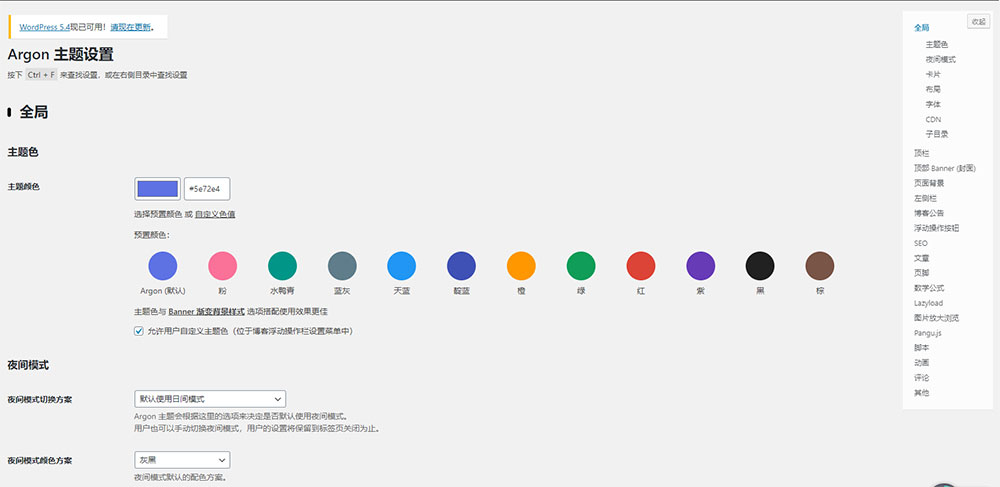Select the 蓝灰 preset color circle

342,266
